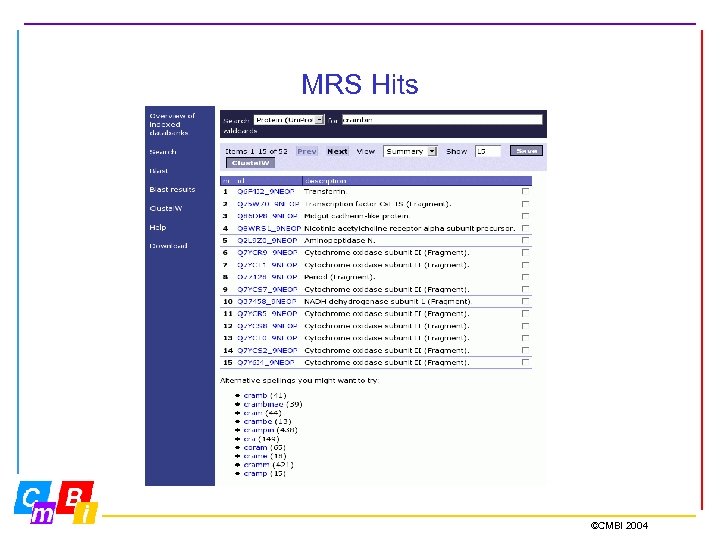
Task: Open Overview of indexed databanks in sidebar
Action: click(x=172, y=124)
